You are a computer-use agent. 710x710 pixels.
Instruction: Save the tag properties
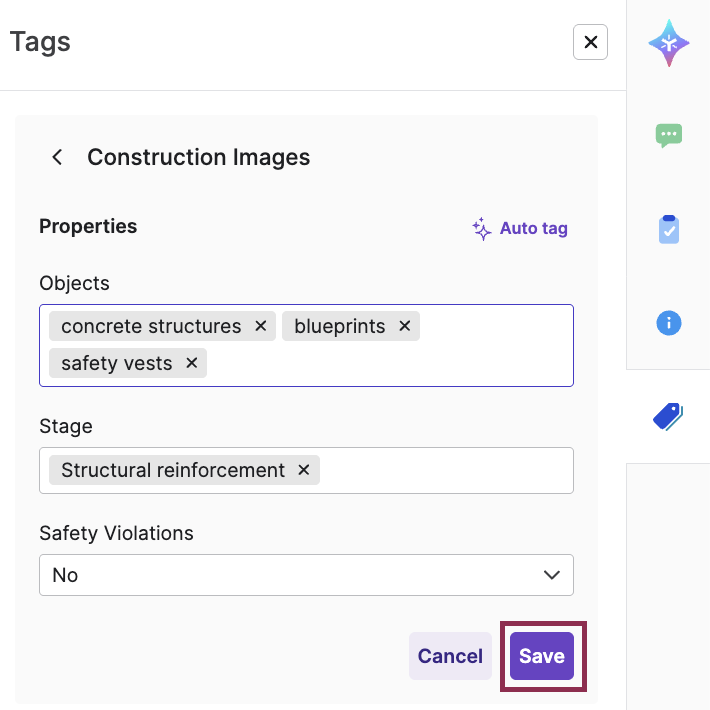(x=542, y=656)
